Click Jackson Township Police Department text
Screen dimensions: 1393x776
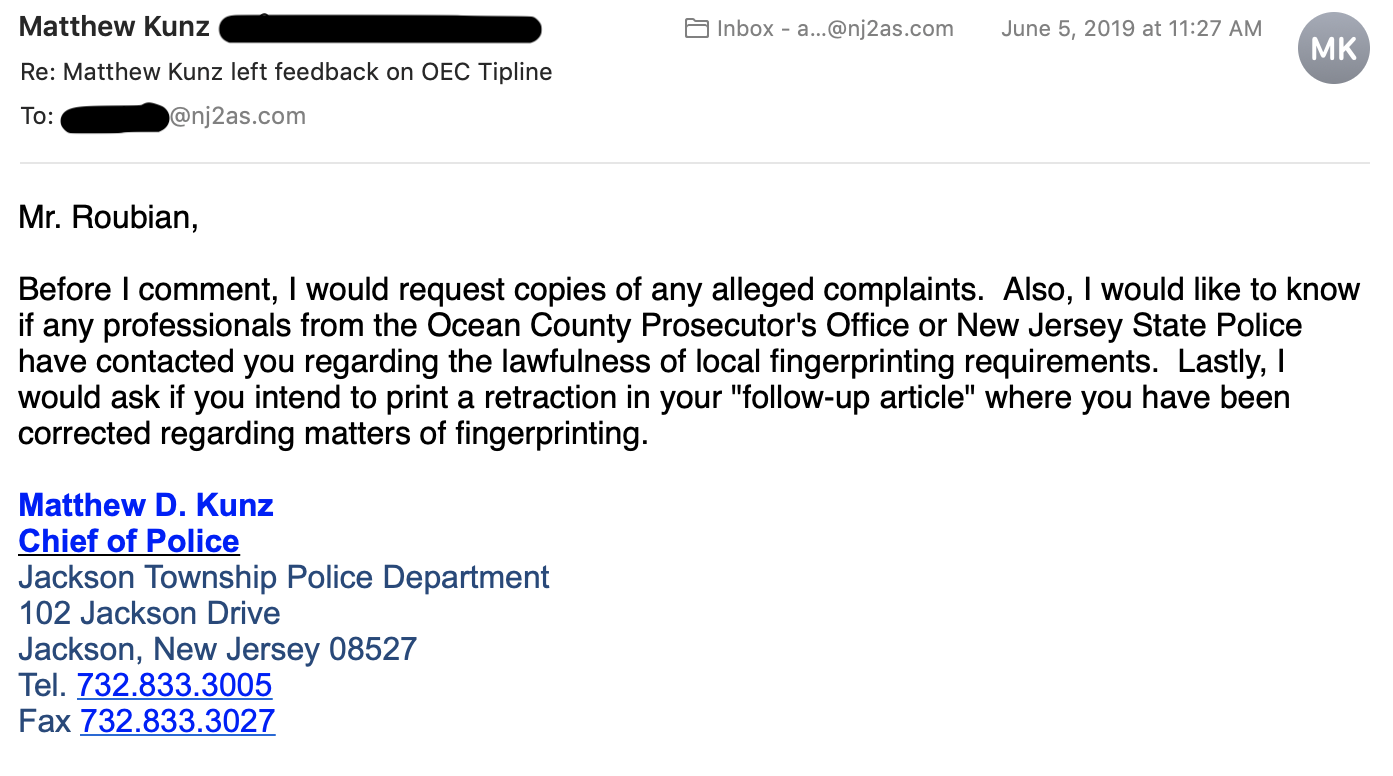(x=284, y=577)
